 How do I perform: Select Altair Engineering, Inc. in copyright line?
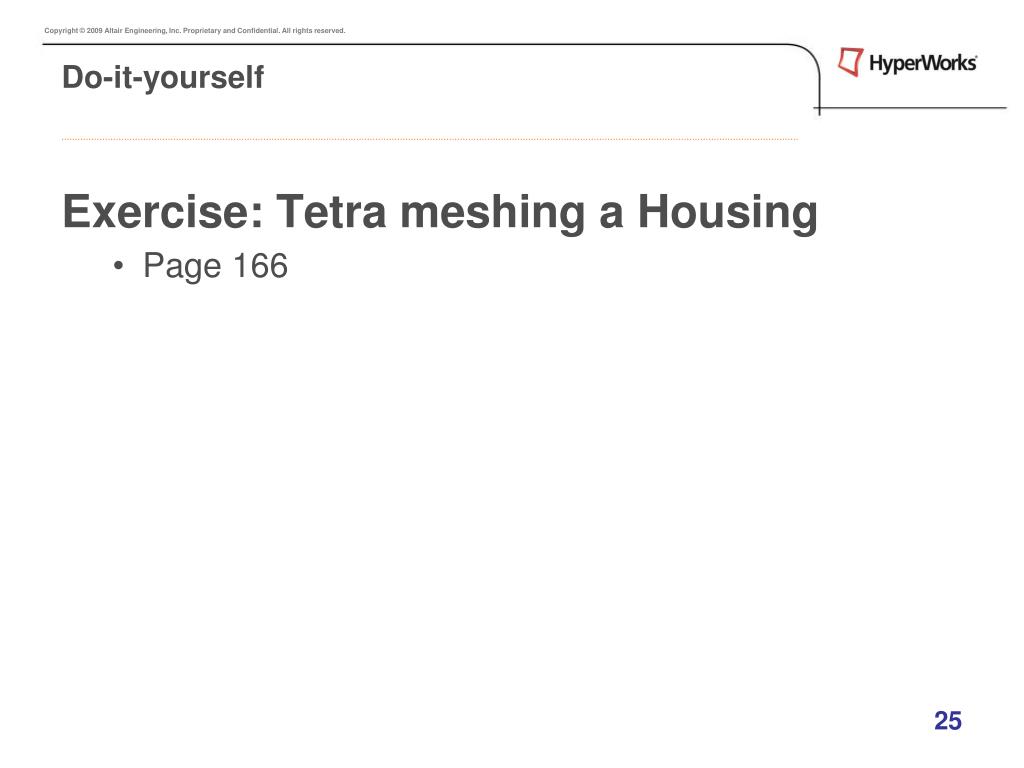click(x=142, y=31)
